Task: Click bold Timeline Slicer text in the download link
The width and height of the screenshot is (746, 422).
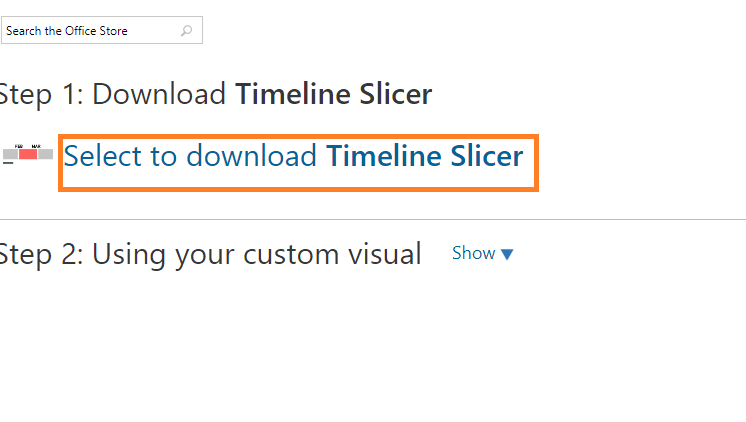Action: (424, 156)
